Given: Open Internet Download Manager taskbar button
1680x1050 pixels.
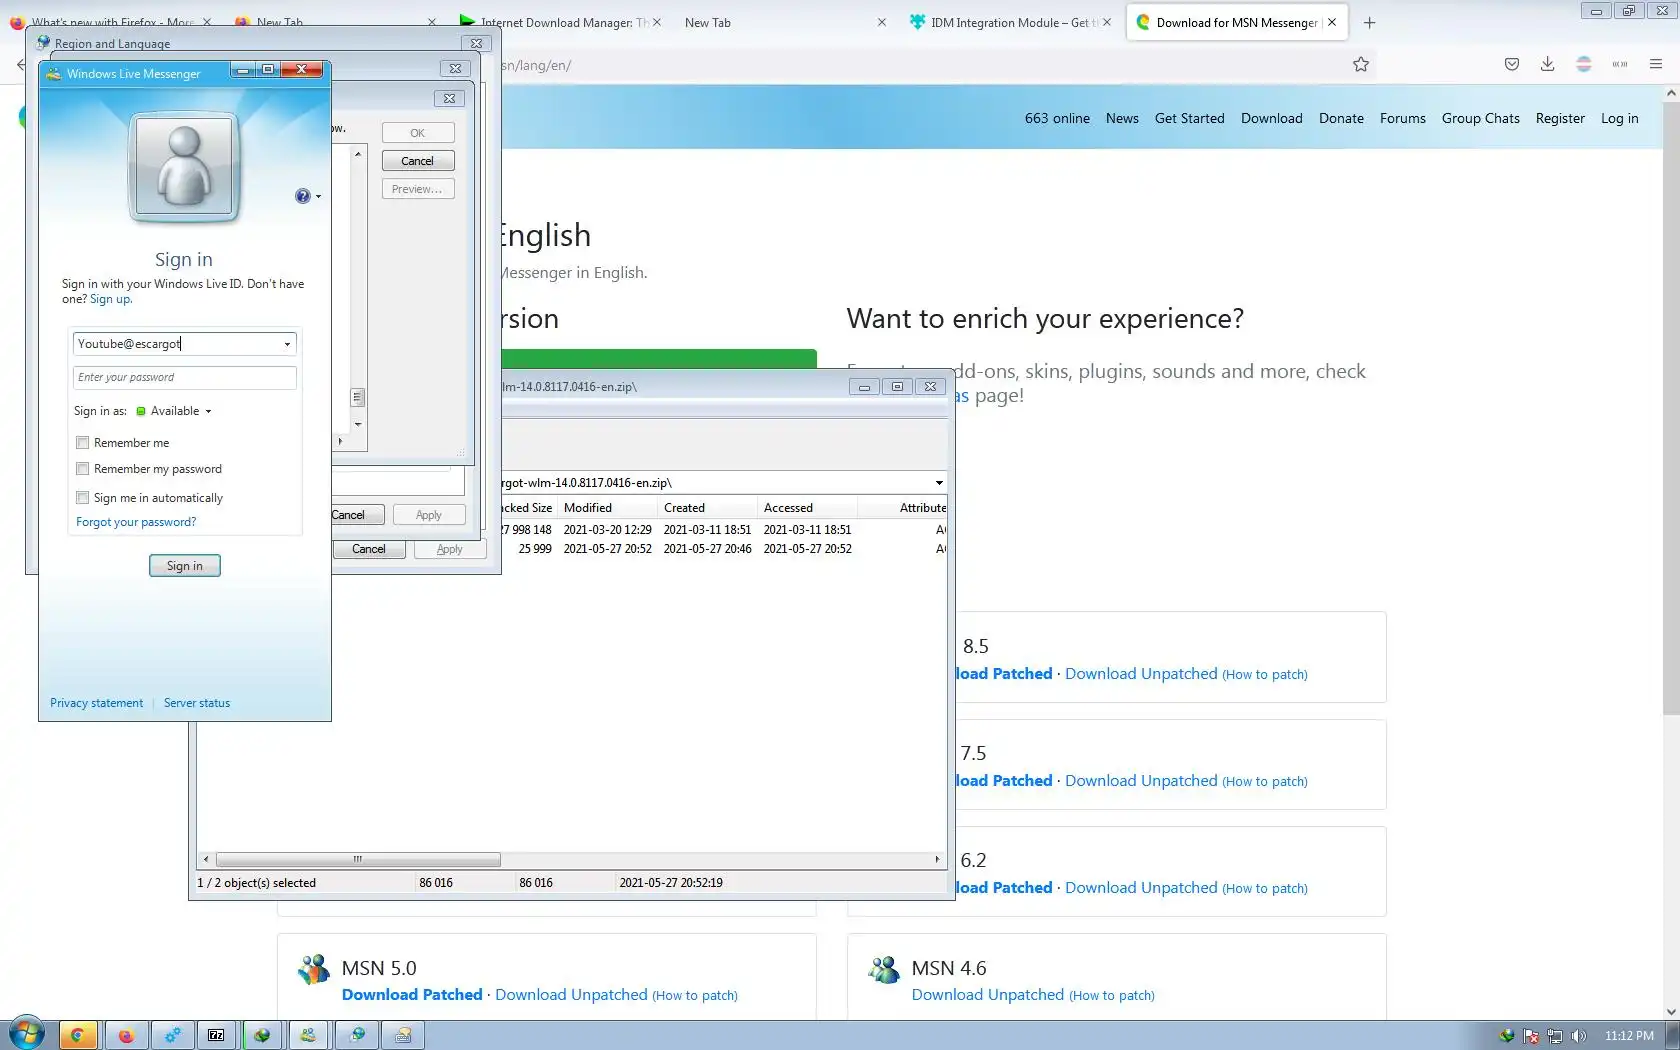Looking at the screenshot, I should pyautogui.click(x=263, y=1035).
